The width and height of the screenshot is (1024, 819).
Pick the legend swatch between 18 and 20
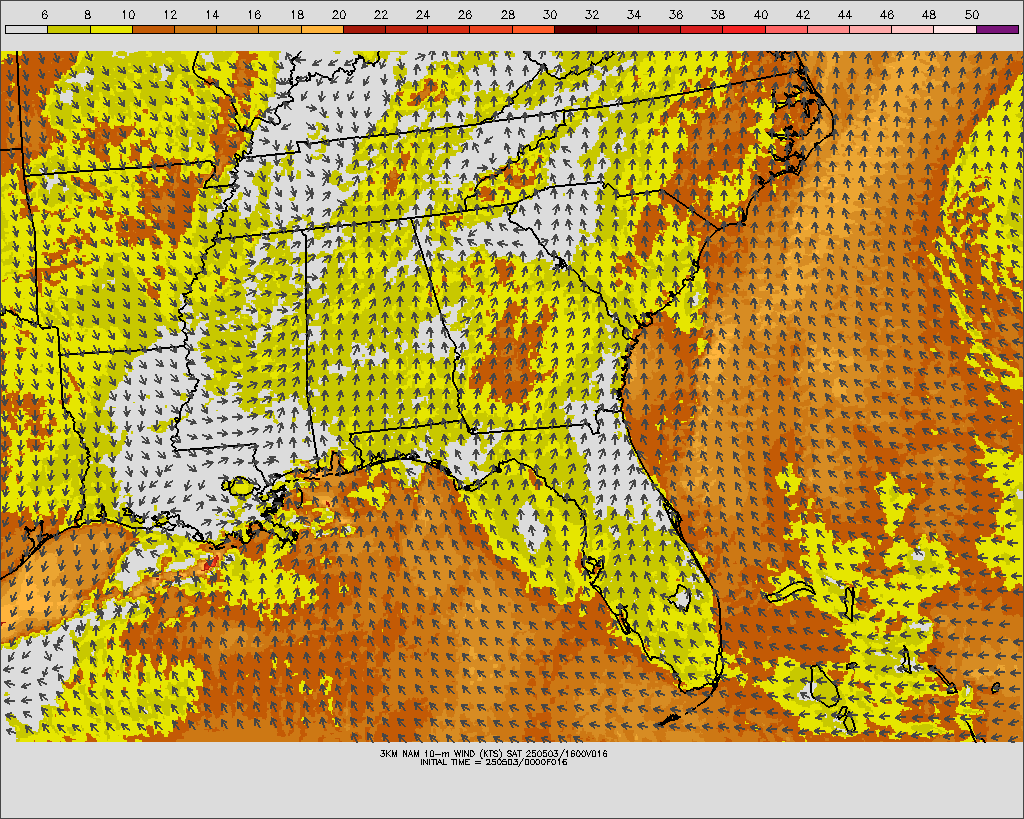click(x=323, y=29)
